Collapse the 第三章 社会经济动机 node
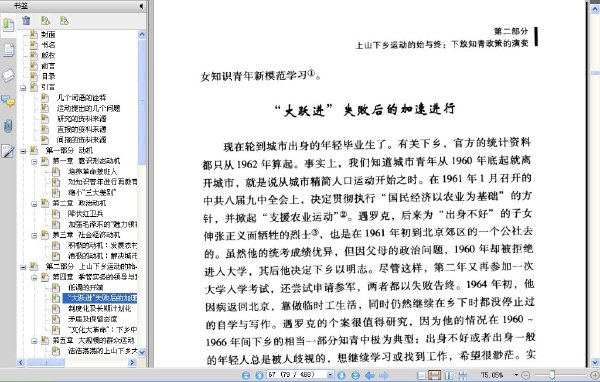This screenshot has width=600, height=382. (34, 235)
